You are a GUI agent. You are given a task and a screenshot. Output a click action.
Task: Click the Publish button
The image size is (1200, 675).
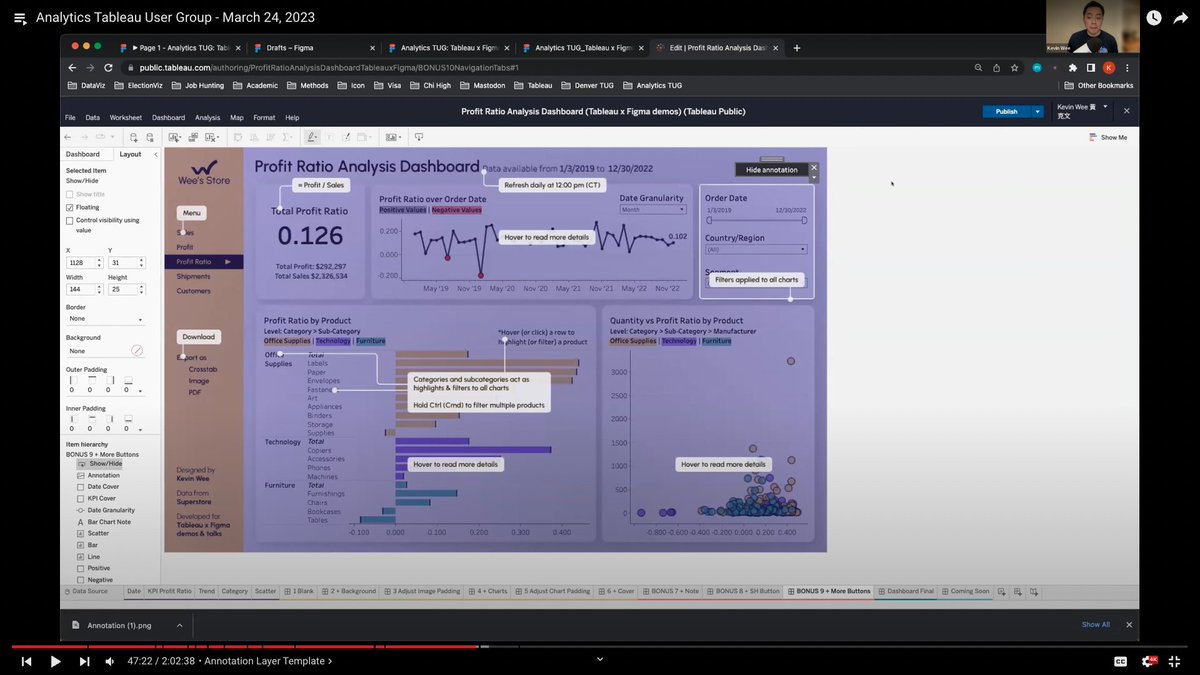[x=1007, y=111]
